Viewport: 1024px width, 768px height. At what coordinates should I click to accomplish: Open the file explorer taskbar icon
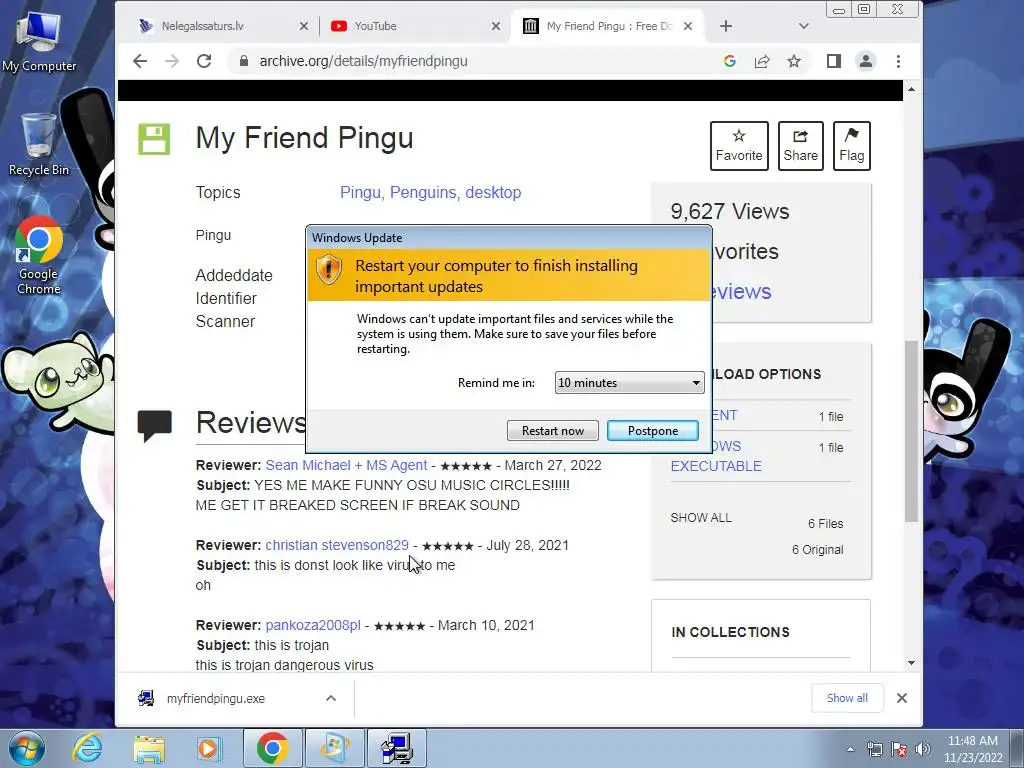pos(149,748)
